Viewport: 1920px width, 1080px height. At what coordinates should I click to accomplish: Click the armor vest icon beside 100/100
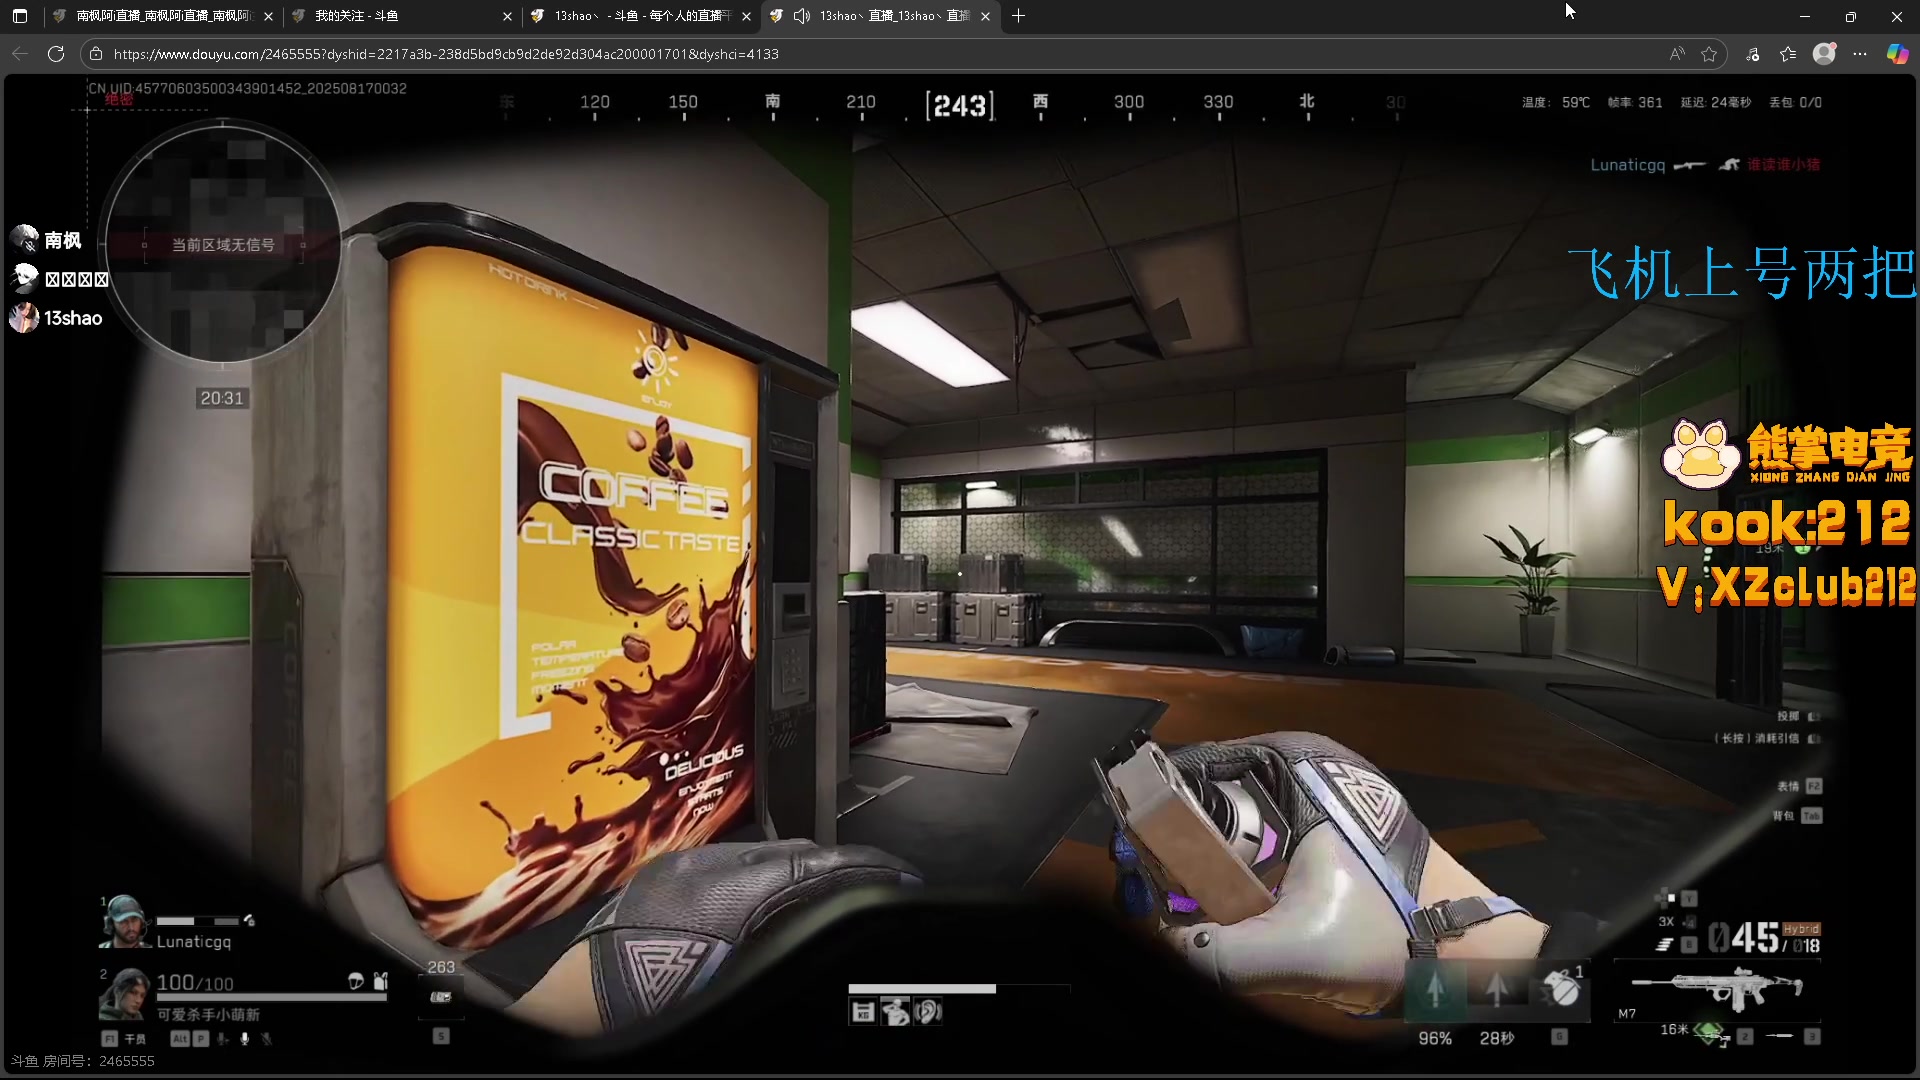(x=380, y=981)
